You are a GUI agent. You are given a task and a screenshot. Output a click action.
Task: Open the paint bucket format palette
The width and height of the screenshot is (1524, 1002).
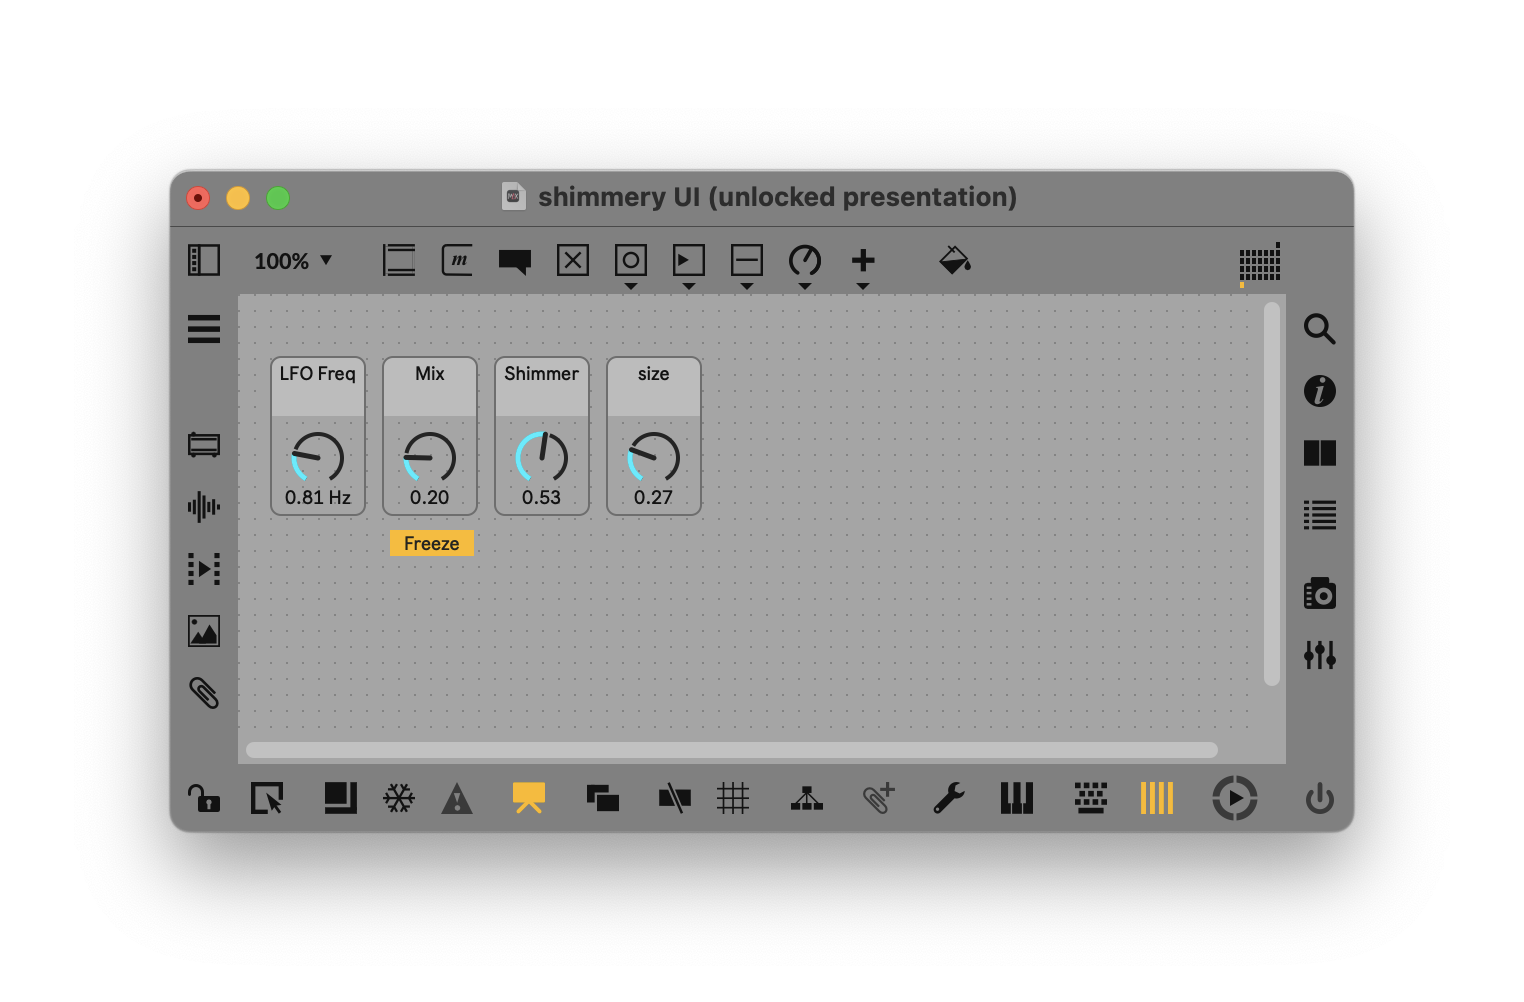pos(955,260)
